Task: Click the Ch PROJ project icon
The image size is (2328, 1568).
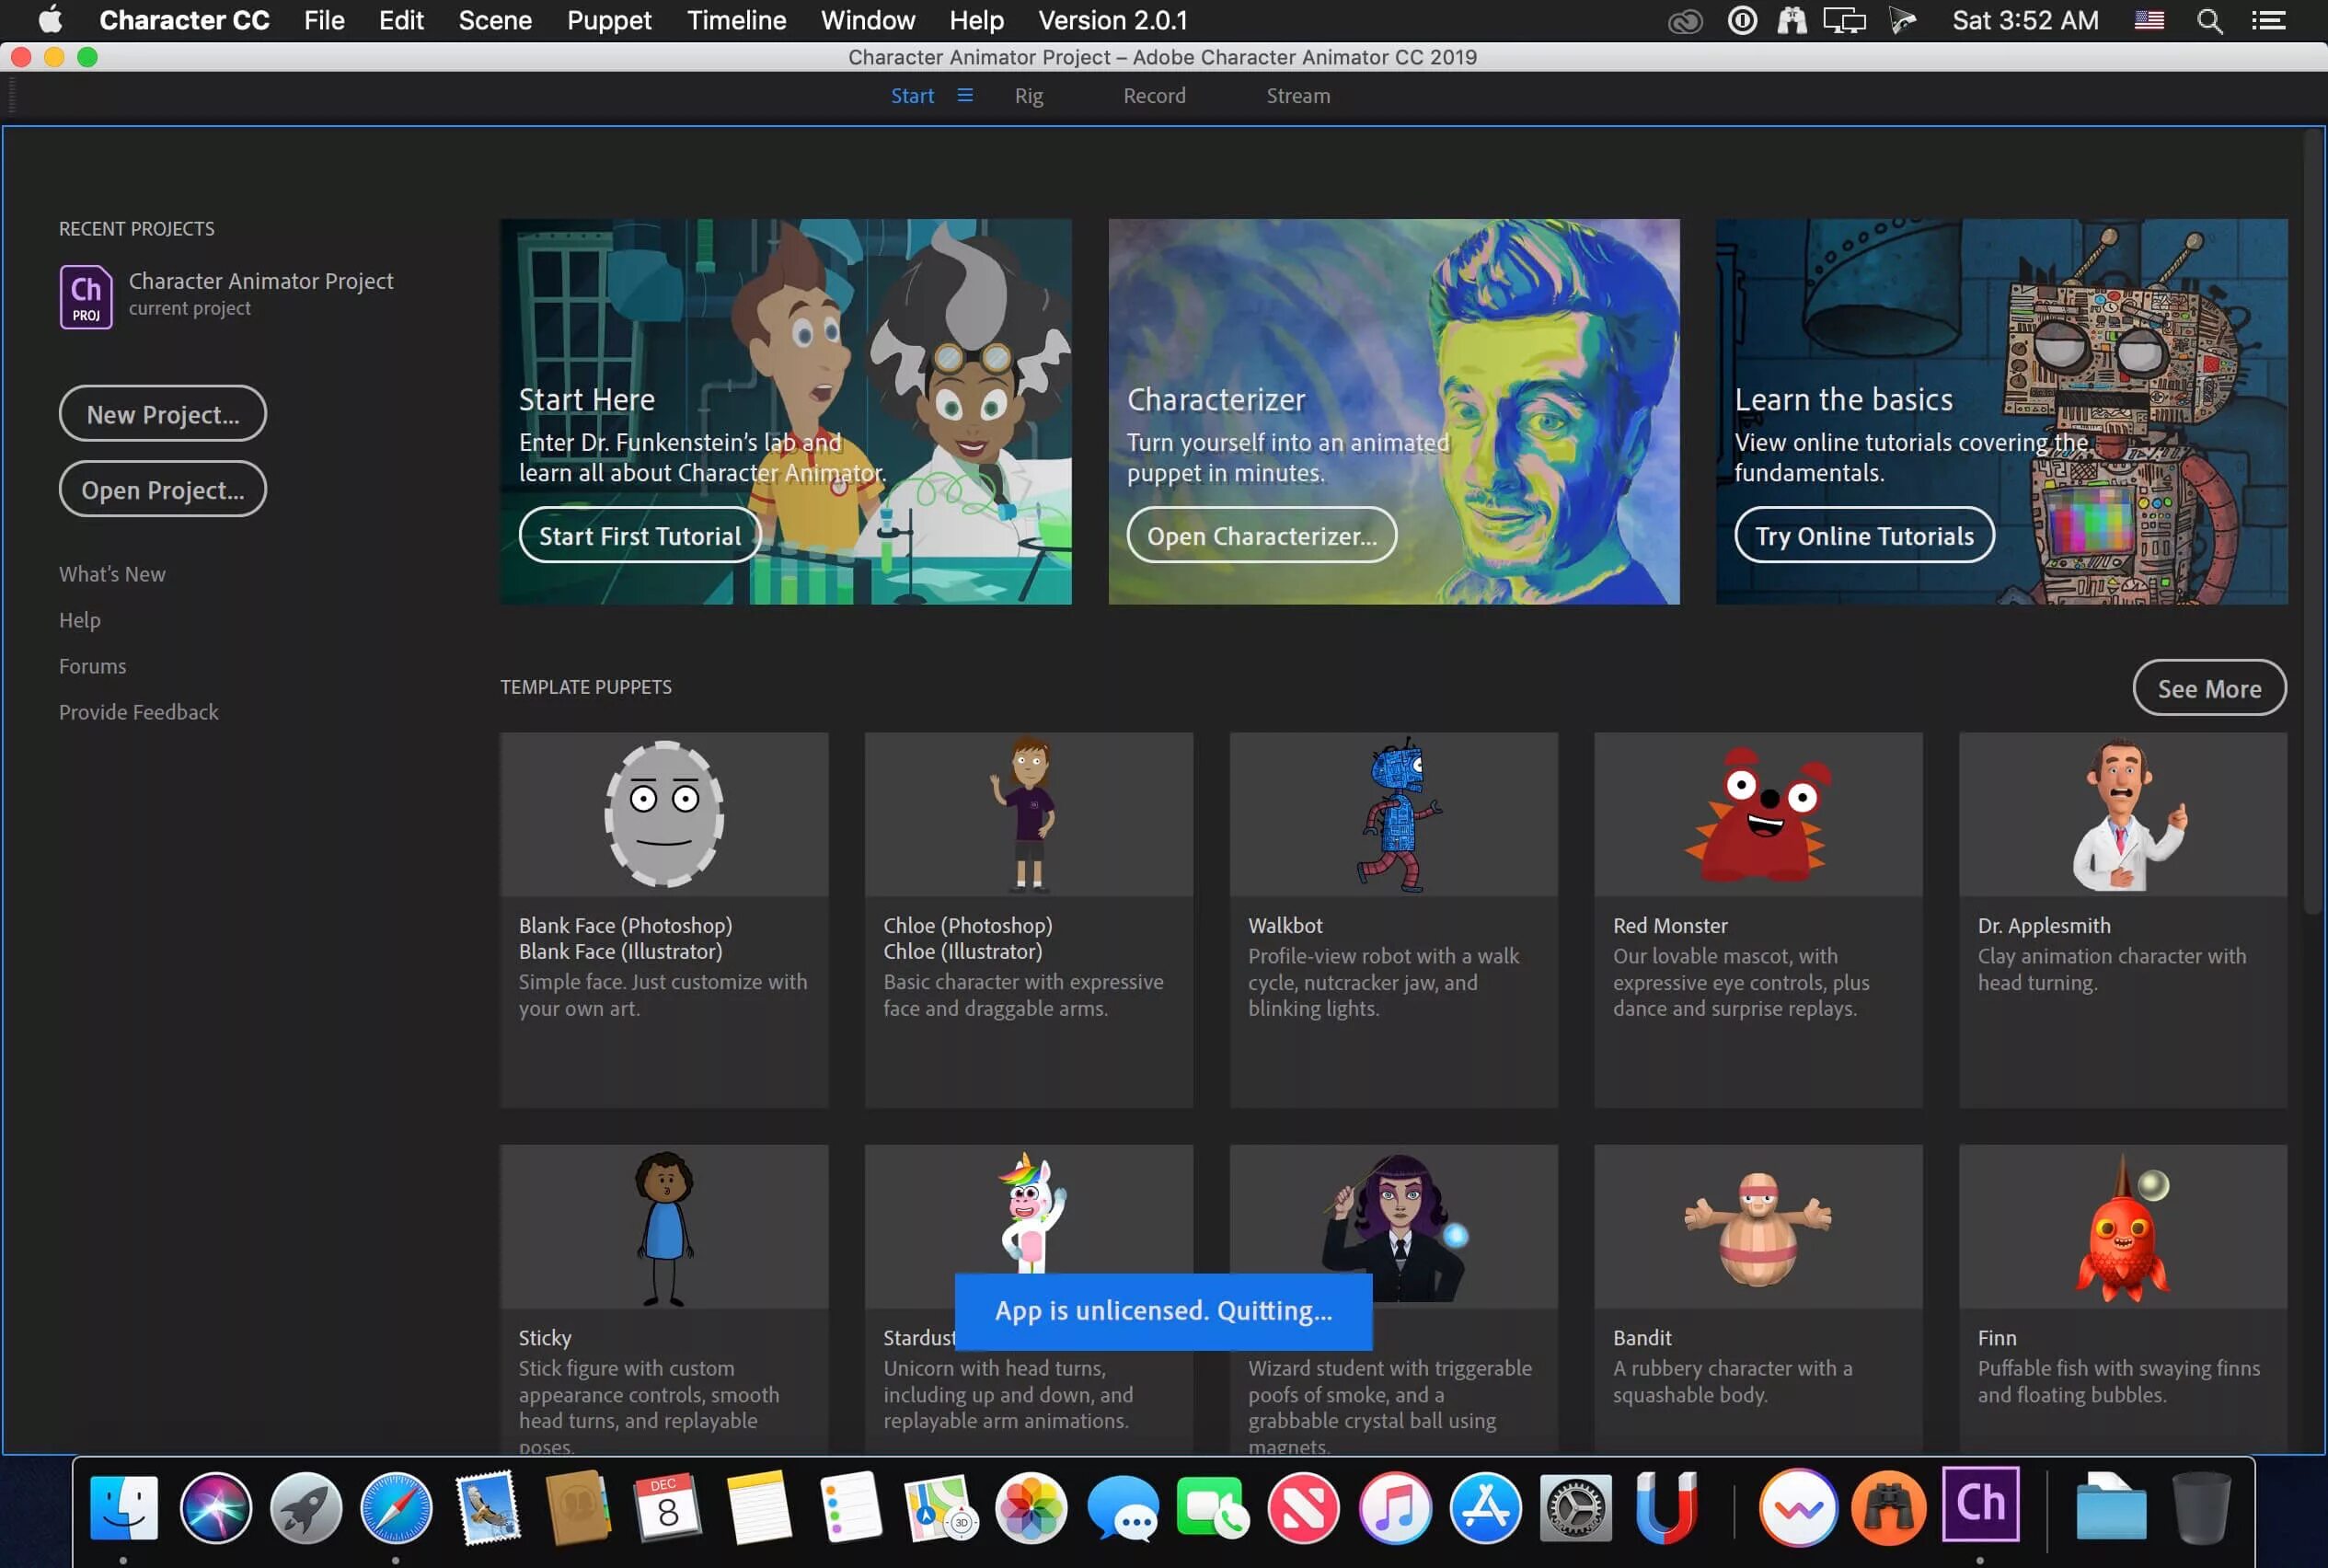Action: (86, 296)
